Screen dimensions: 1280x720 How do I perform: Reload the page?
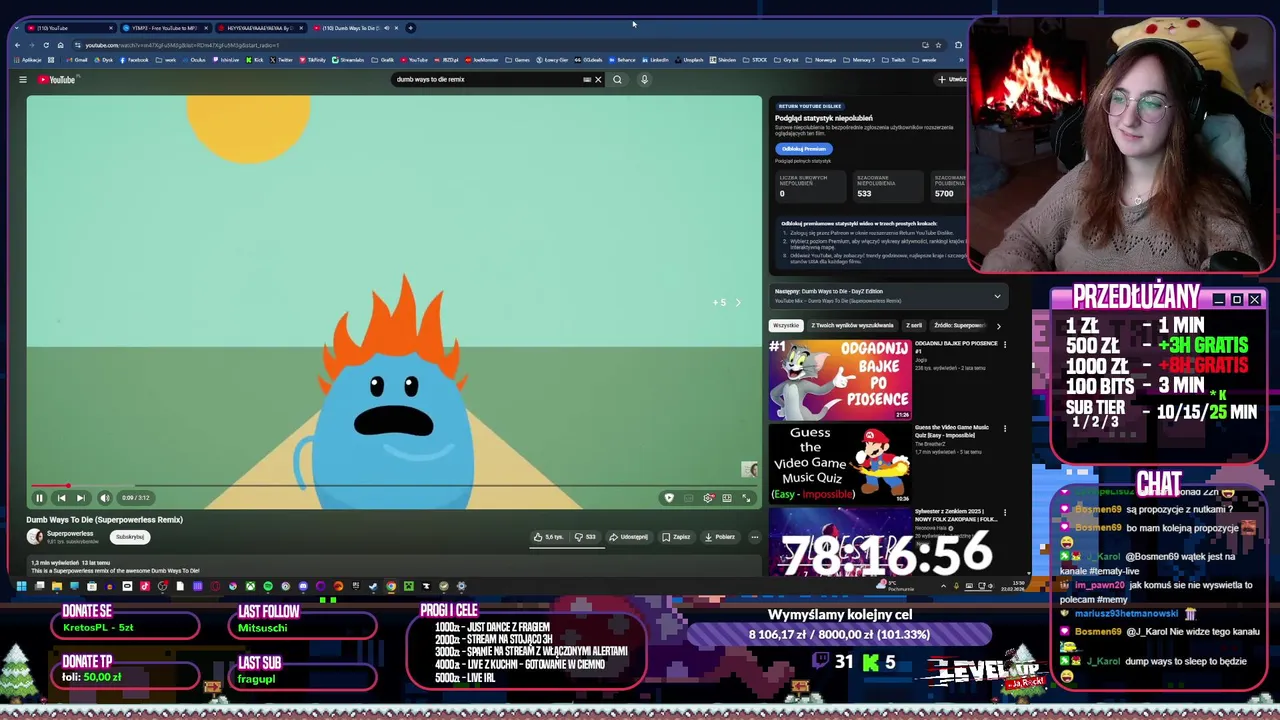pyautogui.click(x=46, y=45)
